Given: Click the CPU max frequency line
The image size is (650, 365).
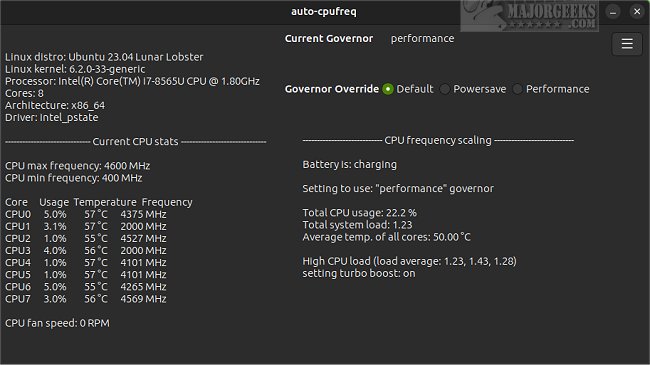Looking at the screenshot, I should [x=78, y=166].
